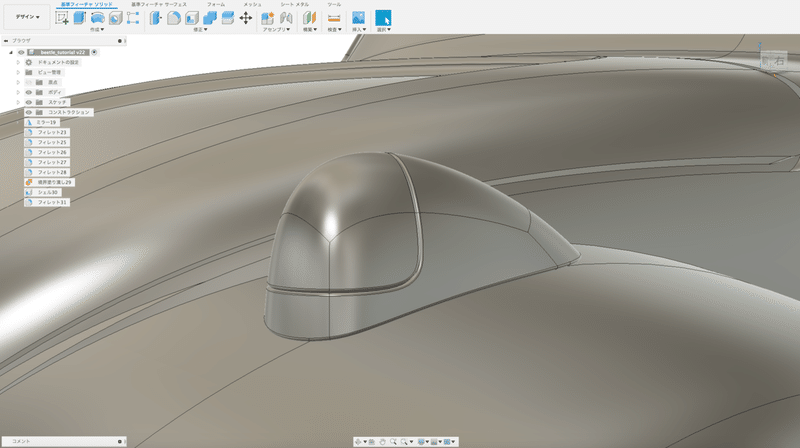Expand the ドキュメントの設定 node
Screen dimensions: 800x448
tap(18, 62)
